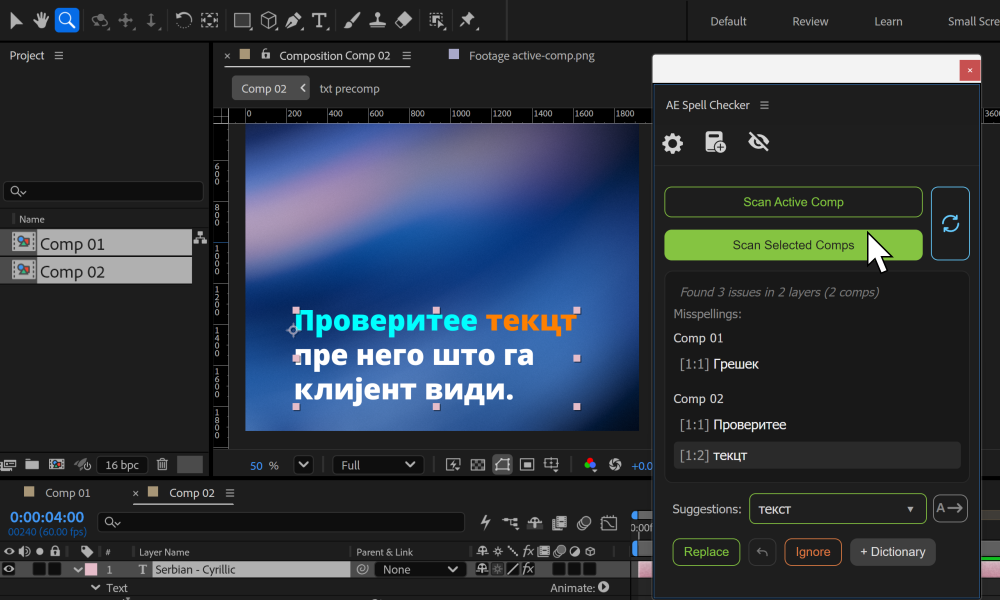Click the Replace button
Viewport: 1000px width, 600px height.
click(x=706, y=552)
